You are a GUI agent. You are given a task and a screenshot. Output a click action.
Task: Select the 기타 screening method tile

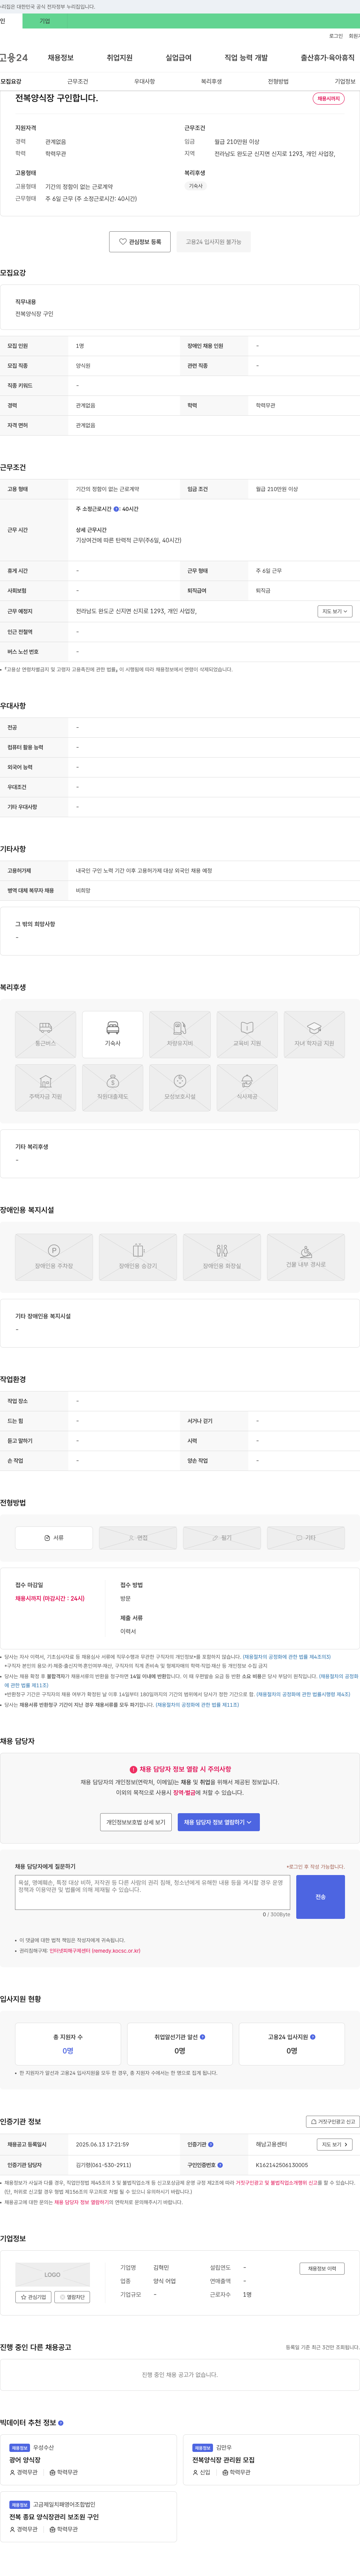point(306,1538)
